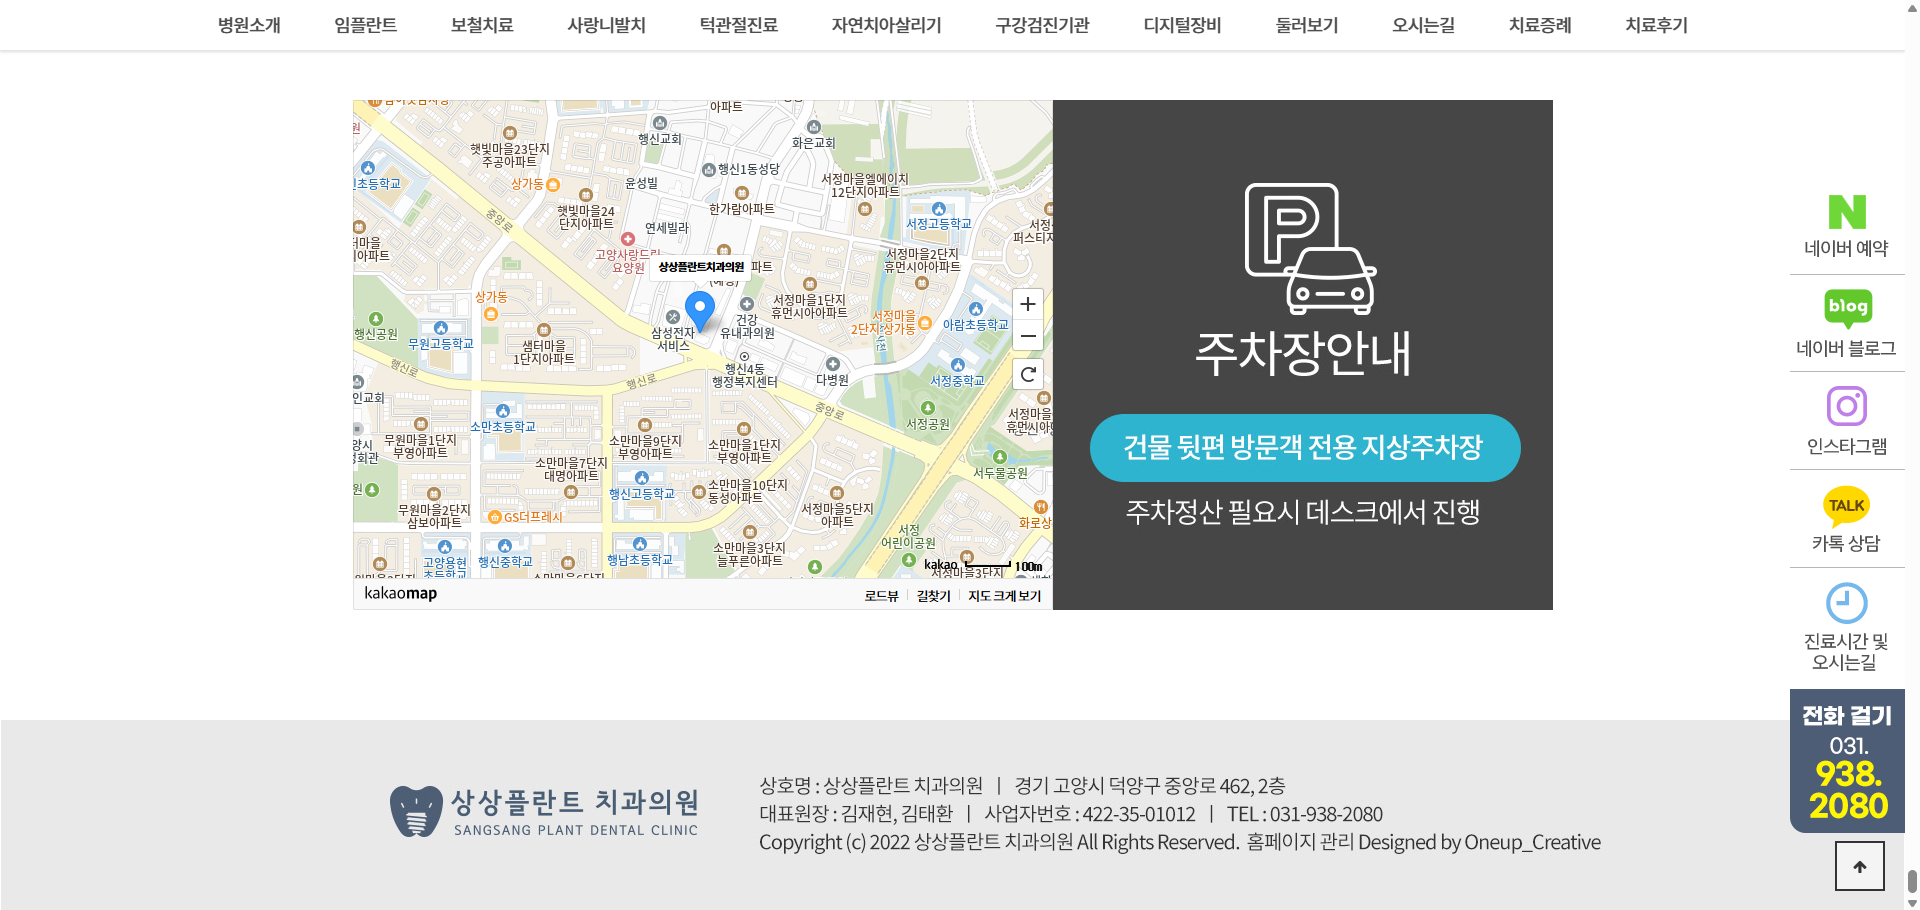
Task: Click the kakaomap logo on the map
Action: tap(400, 593)
